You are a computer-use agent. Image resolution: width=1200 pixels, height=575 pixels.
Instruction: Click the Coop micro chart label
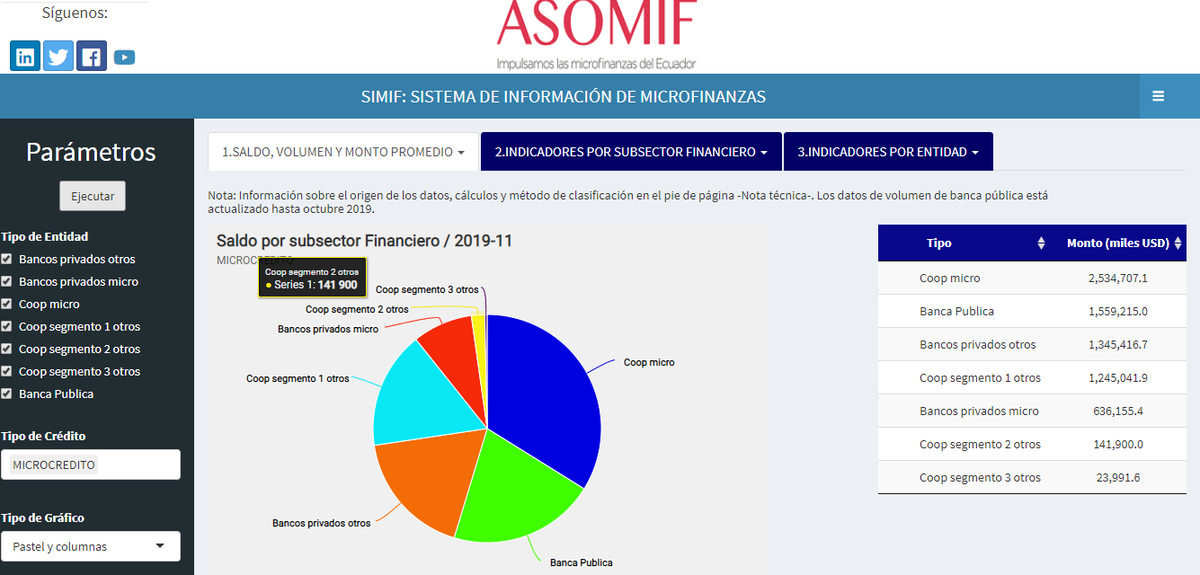[x=649, y=362]
